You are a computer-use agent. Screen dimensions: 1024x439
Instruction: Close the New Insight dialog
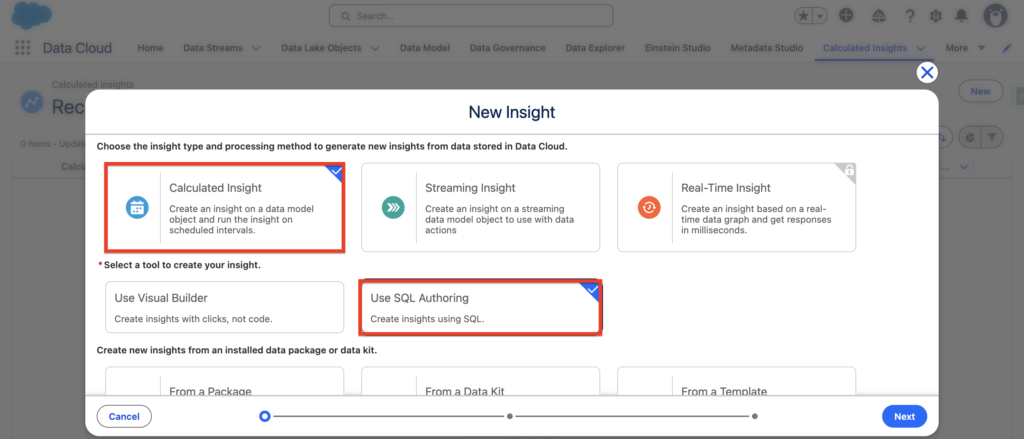pyautogui.click(x=927, y=72)
